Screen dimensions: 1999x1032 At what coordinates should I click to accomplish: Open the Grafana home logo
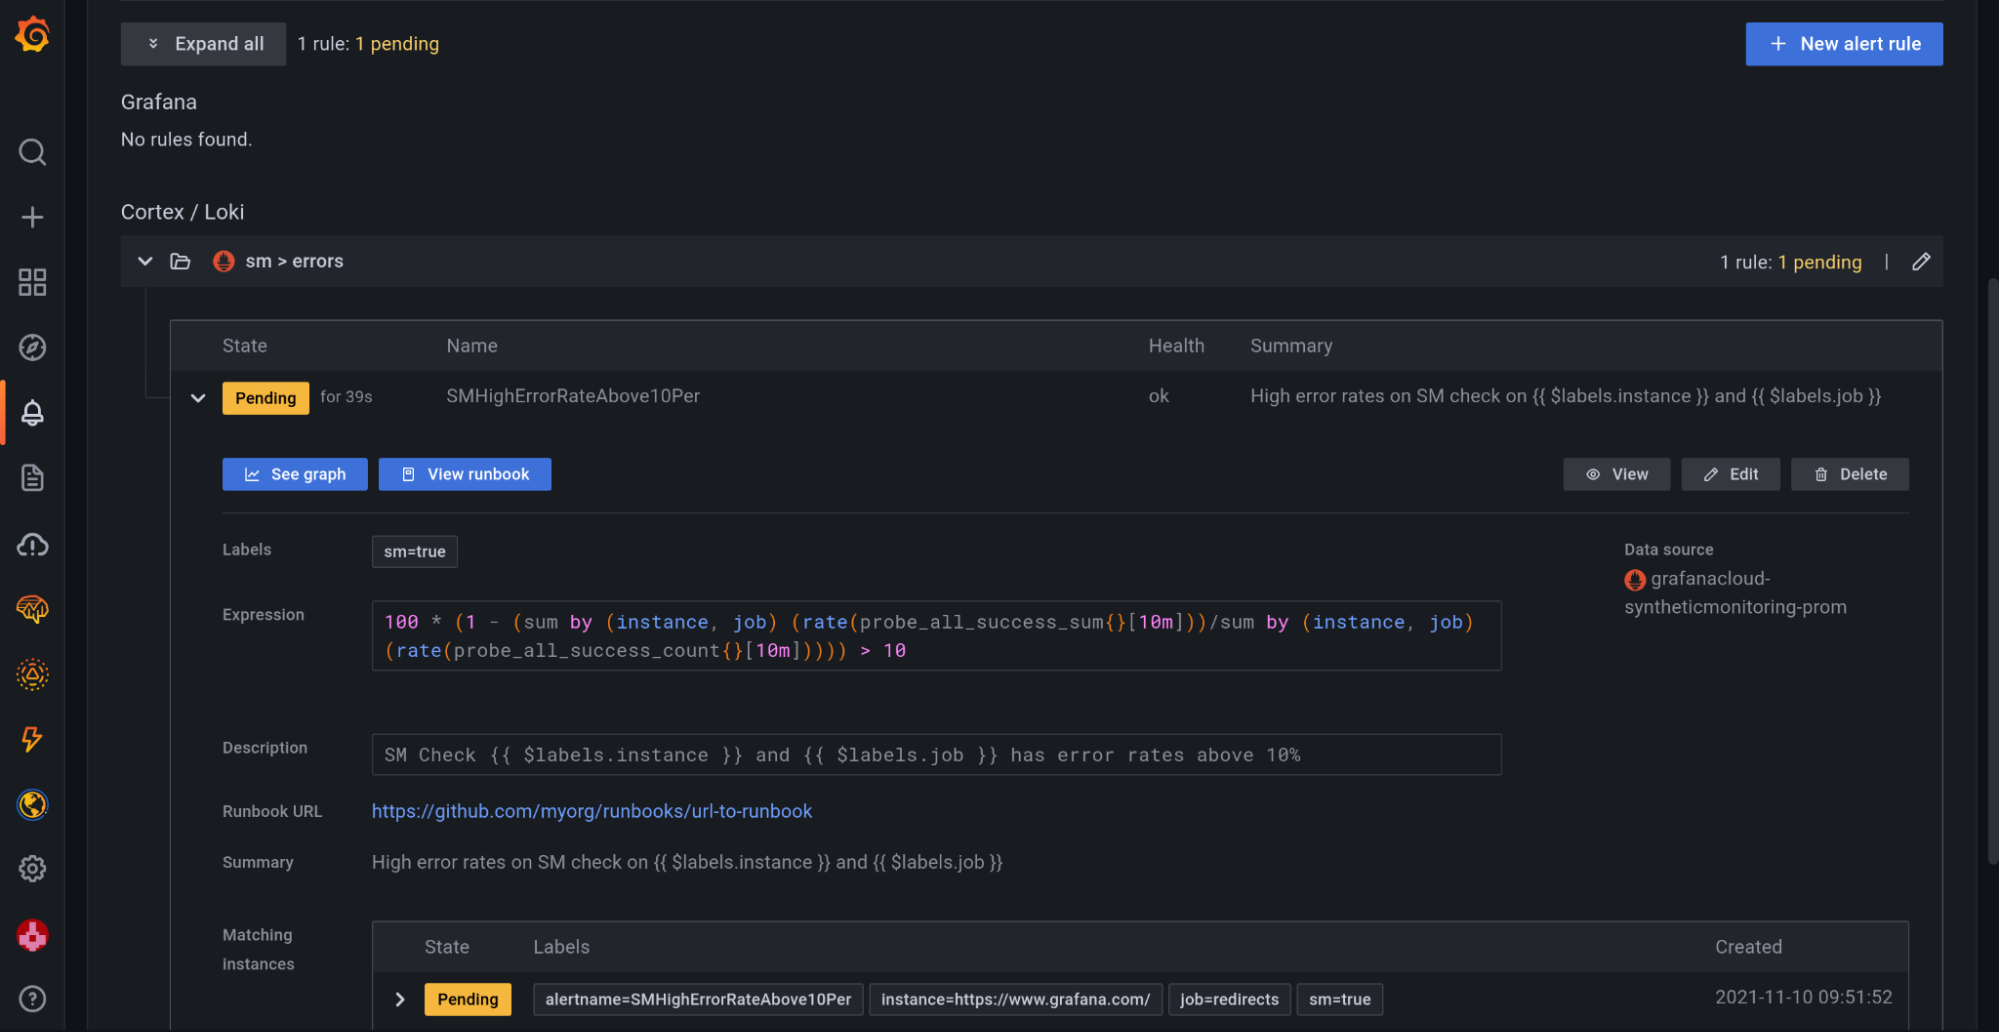32,34
